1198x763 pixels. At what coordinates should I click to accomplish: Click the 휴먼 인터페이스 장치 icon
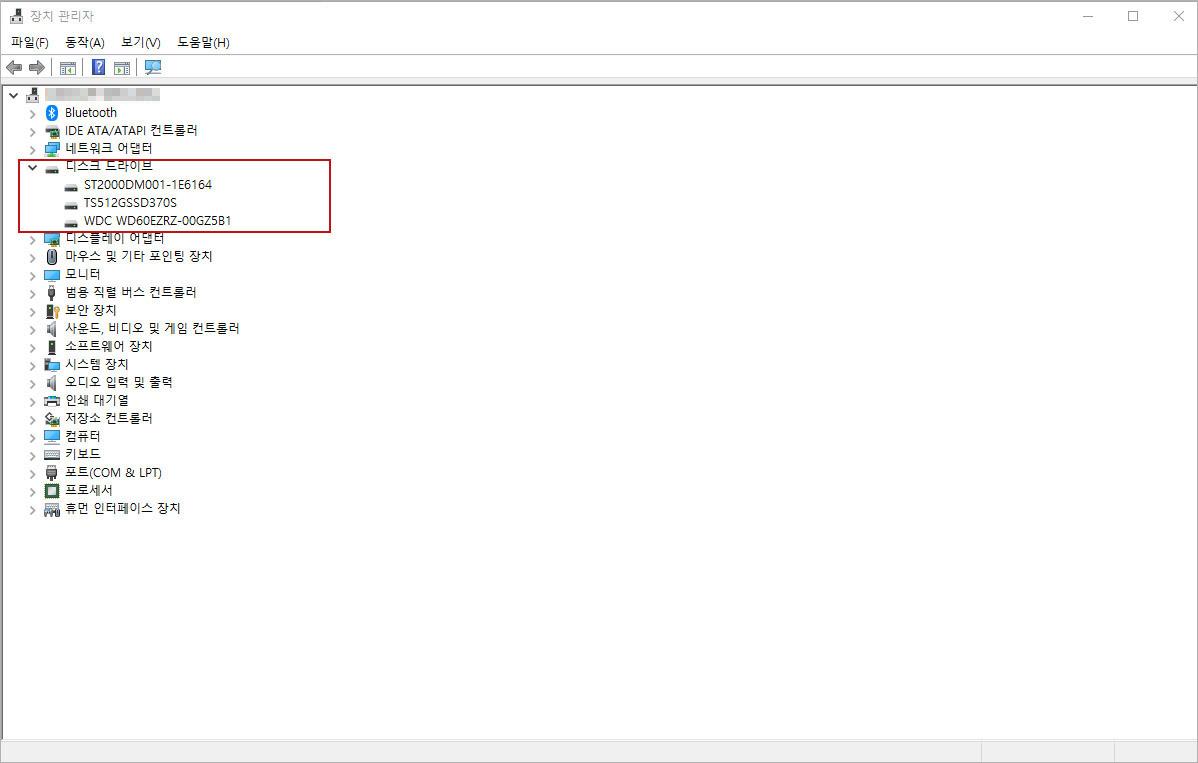pos(52,509)
